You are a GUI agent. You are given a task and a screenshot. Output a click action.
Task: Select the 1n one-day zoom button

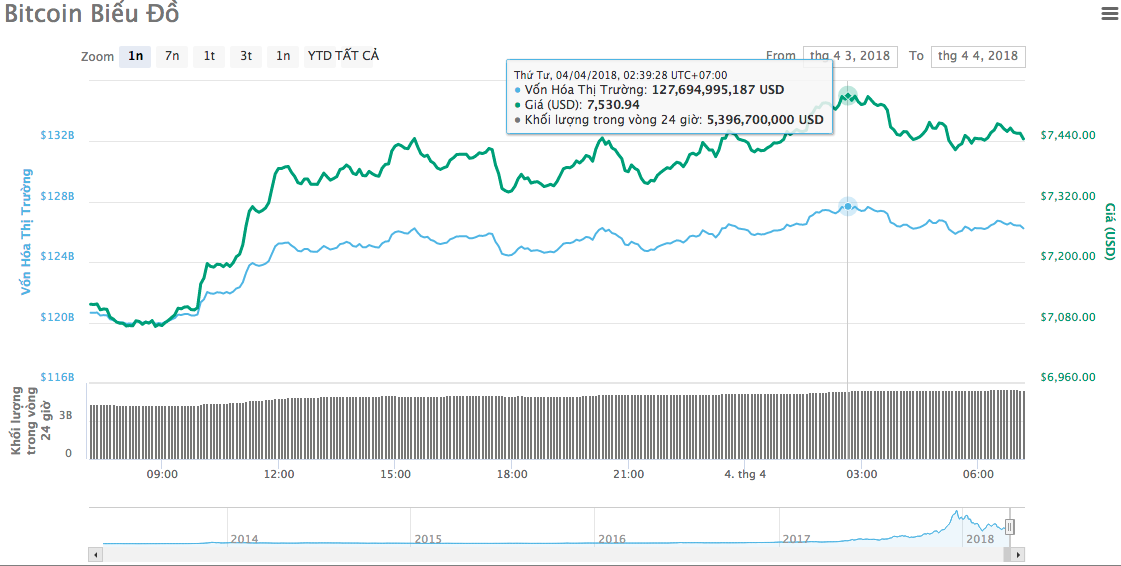135,56
